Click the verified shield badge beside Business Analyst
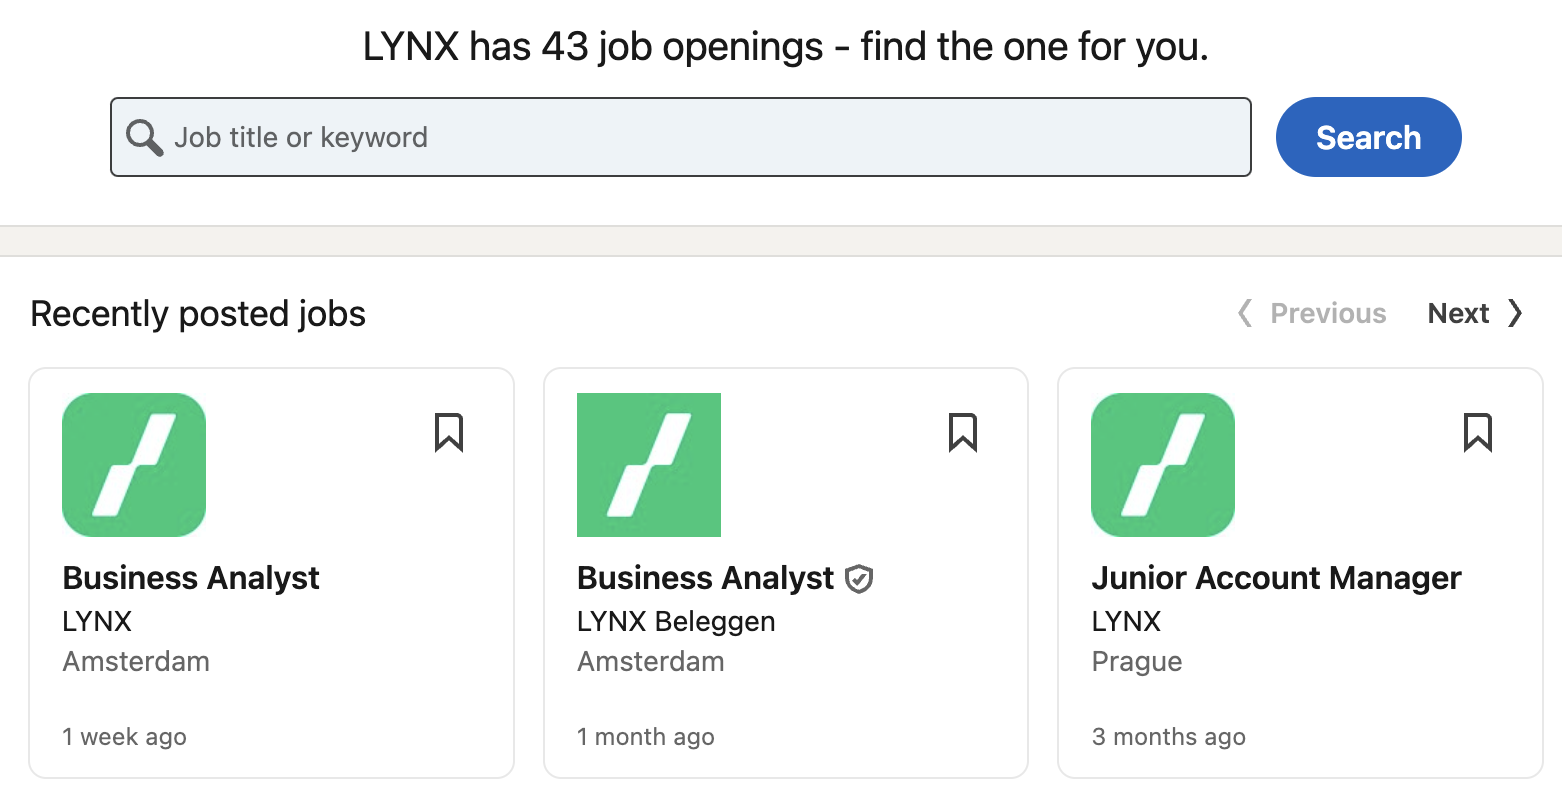1562x802 pixels. [x=859, y=579]
